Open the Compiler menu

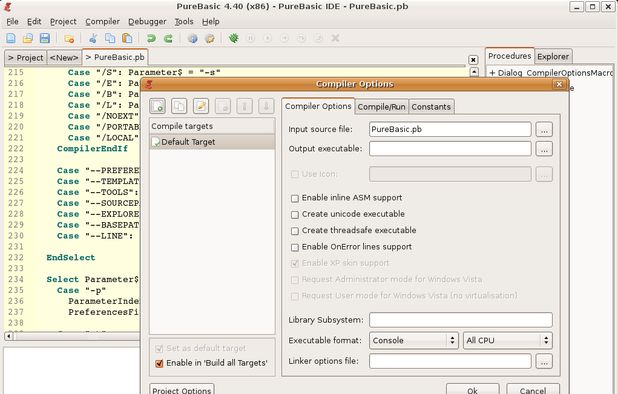102,22
